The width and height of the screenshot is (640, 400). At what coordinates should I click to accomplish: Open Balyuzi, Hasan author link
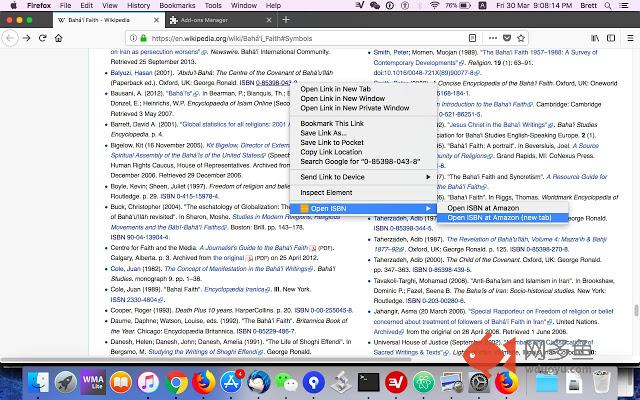pyautogui.click(x=131, y=73)
